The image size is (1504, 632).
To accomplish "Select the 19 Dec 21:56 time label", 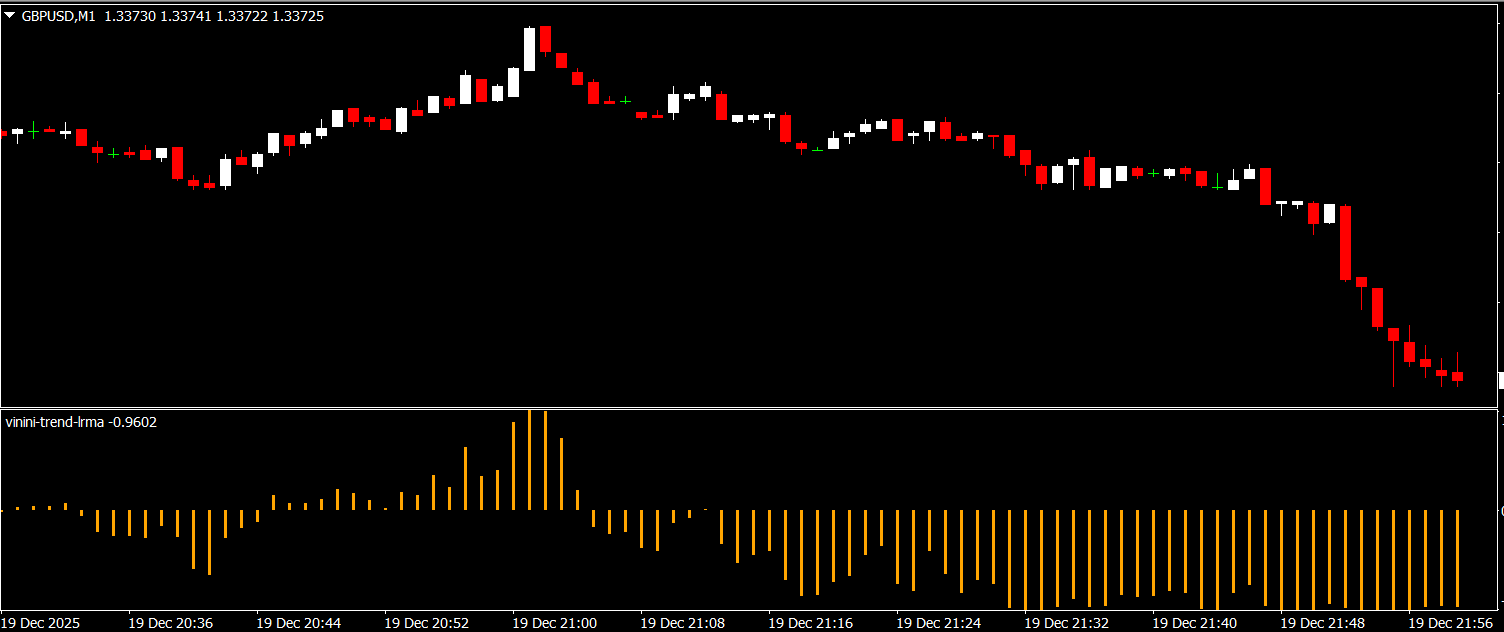I will click(1450, 622).
